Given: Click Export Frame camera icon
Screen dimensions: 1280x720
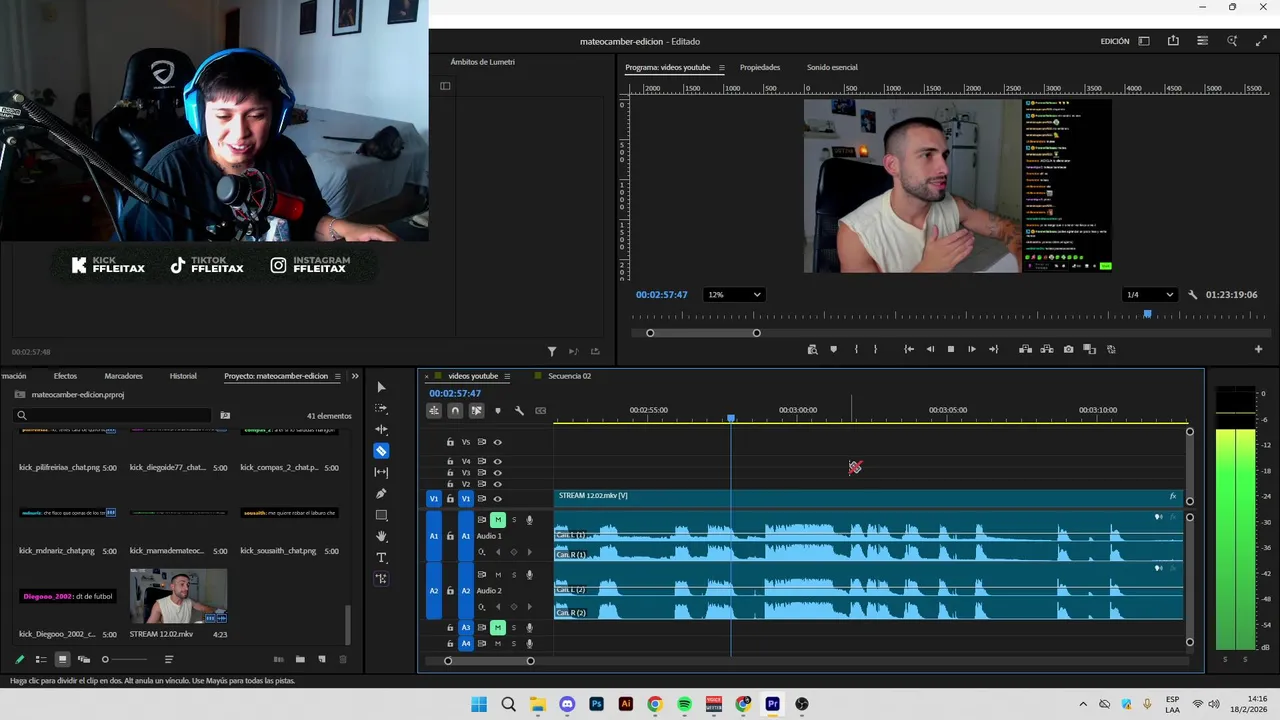Looking at the screenshot, I should 1069,349.
